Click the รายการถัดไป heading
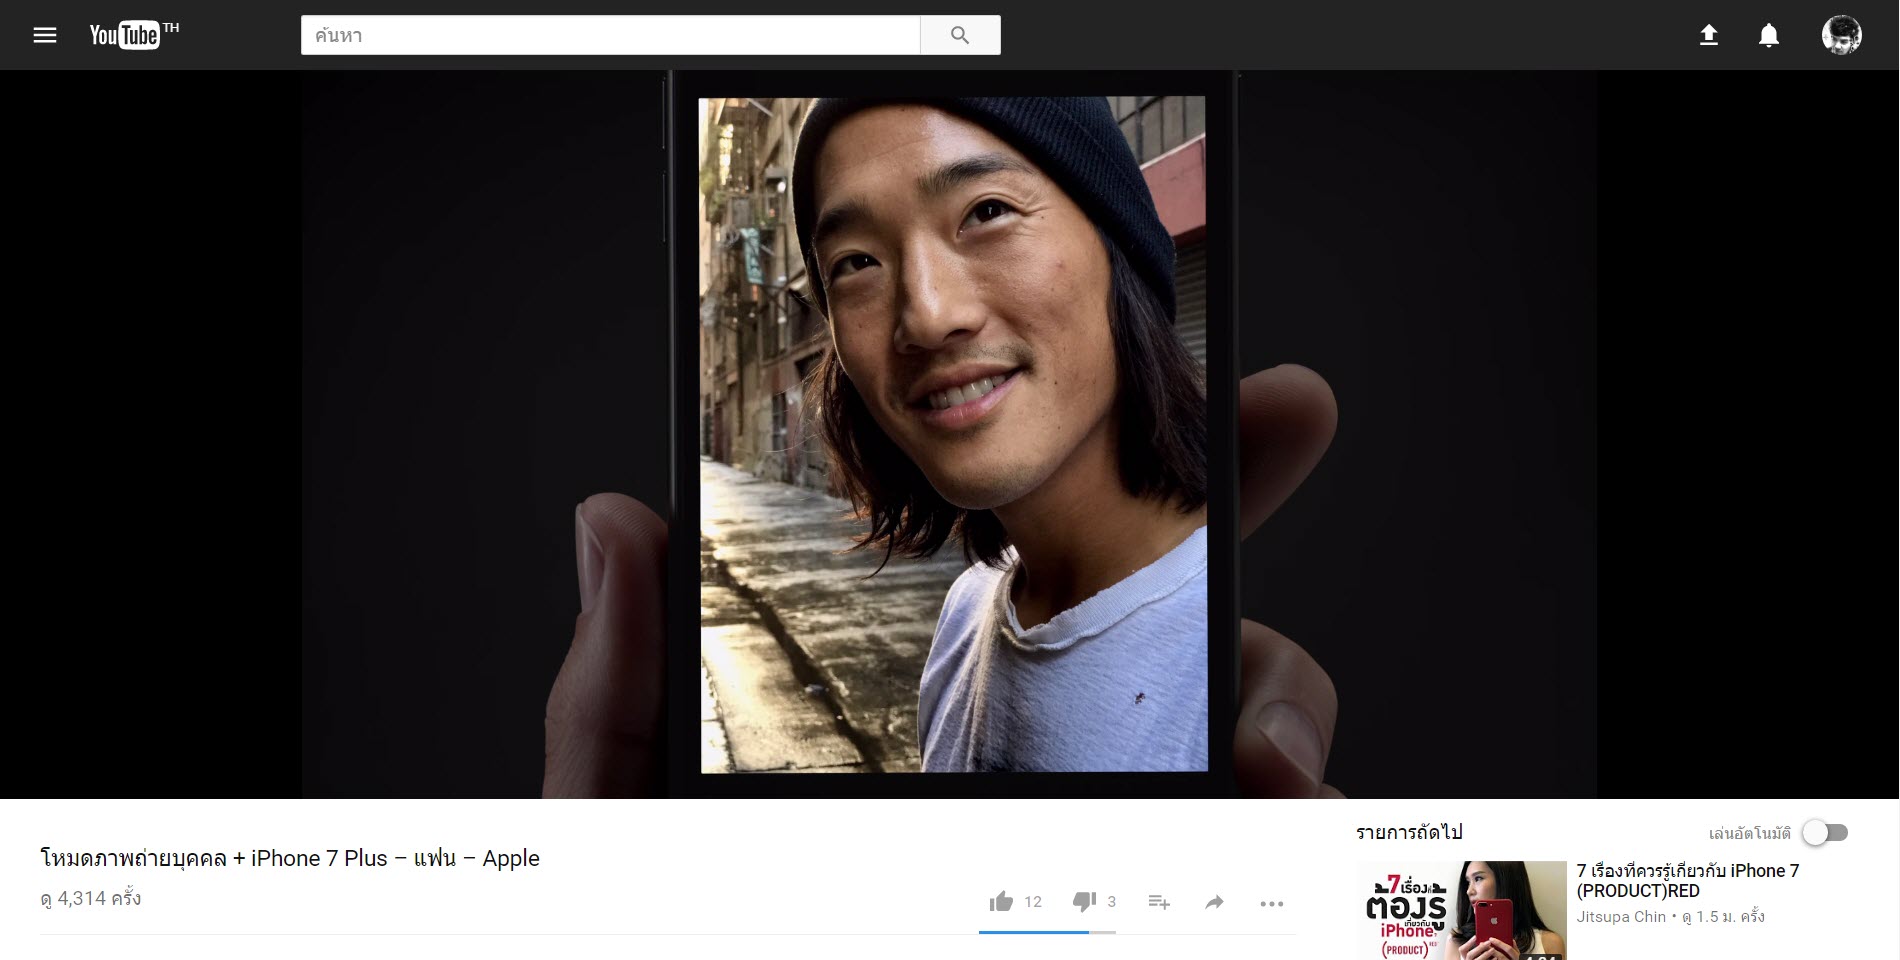The height and width of the screenshot is (960, 1900). [1409, 832]
